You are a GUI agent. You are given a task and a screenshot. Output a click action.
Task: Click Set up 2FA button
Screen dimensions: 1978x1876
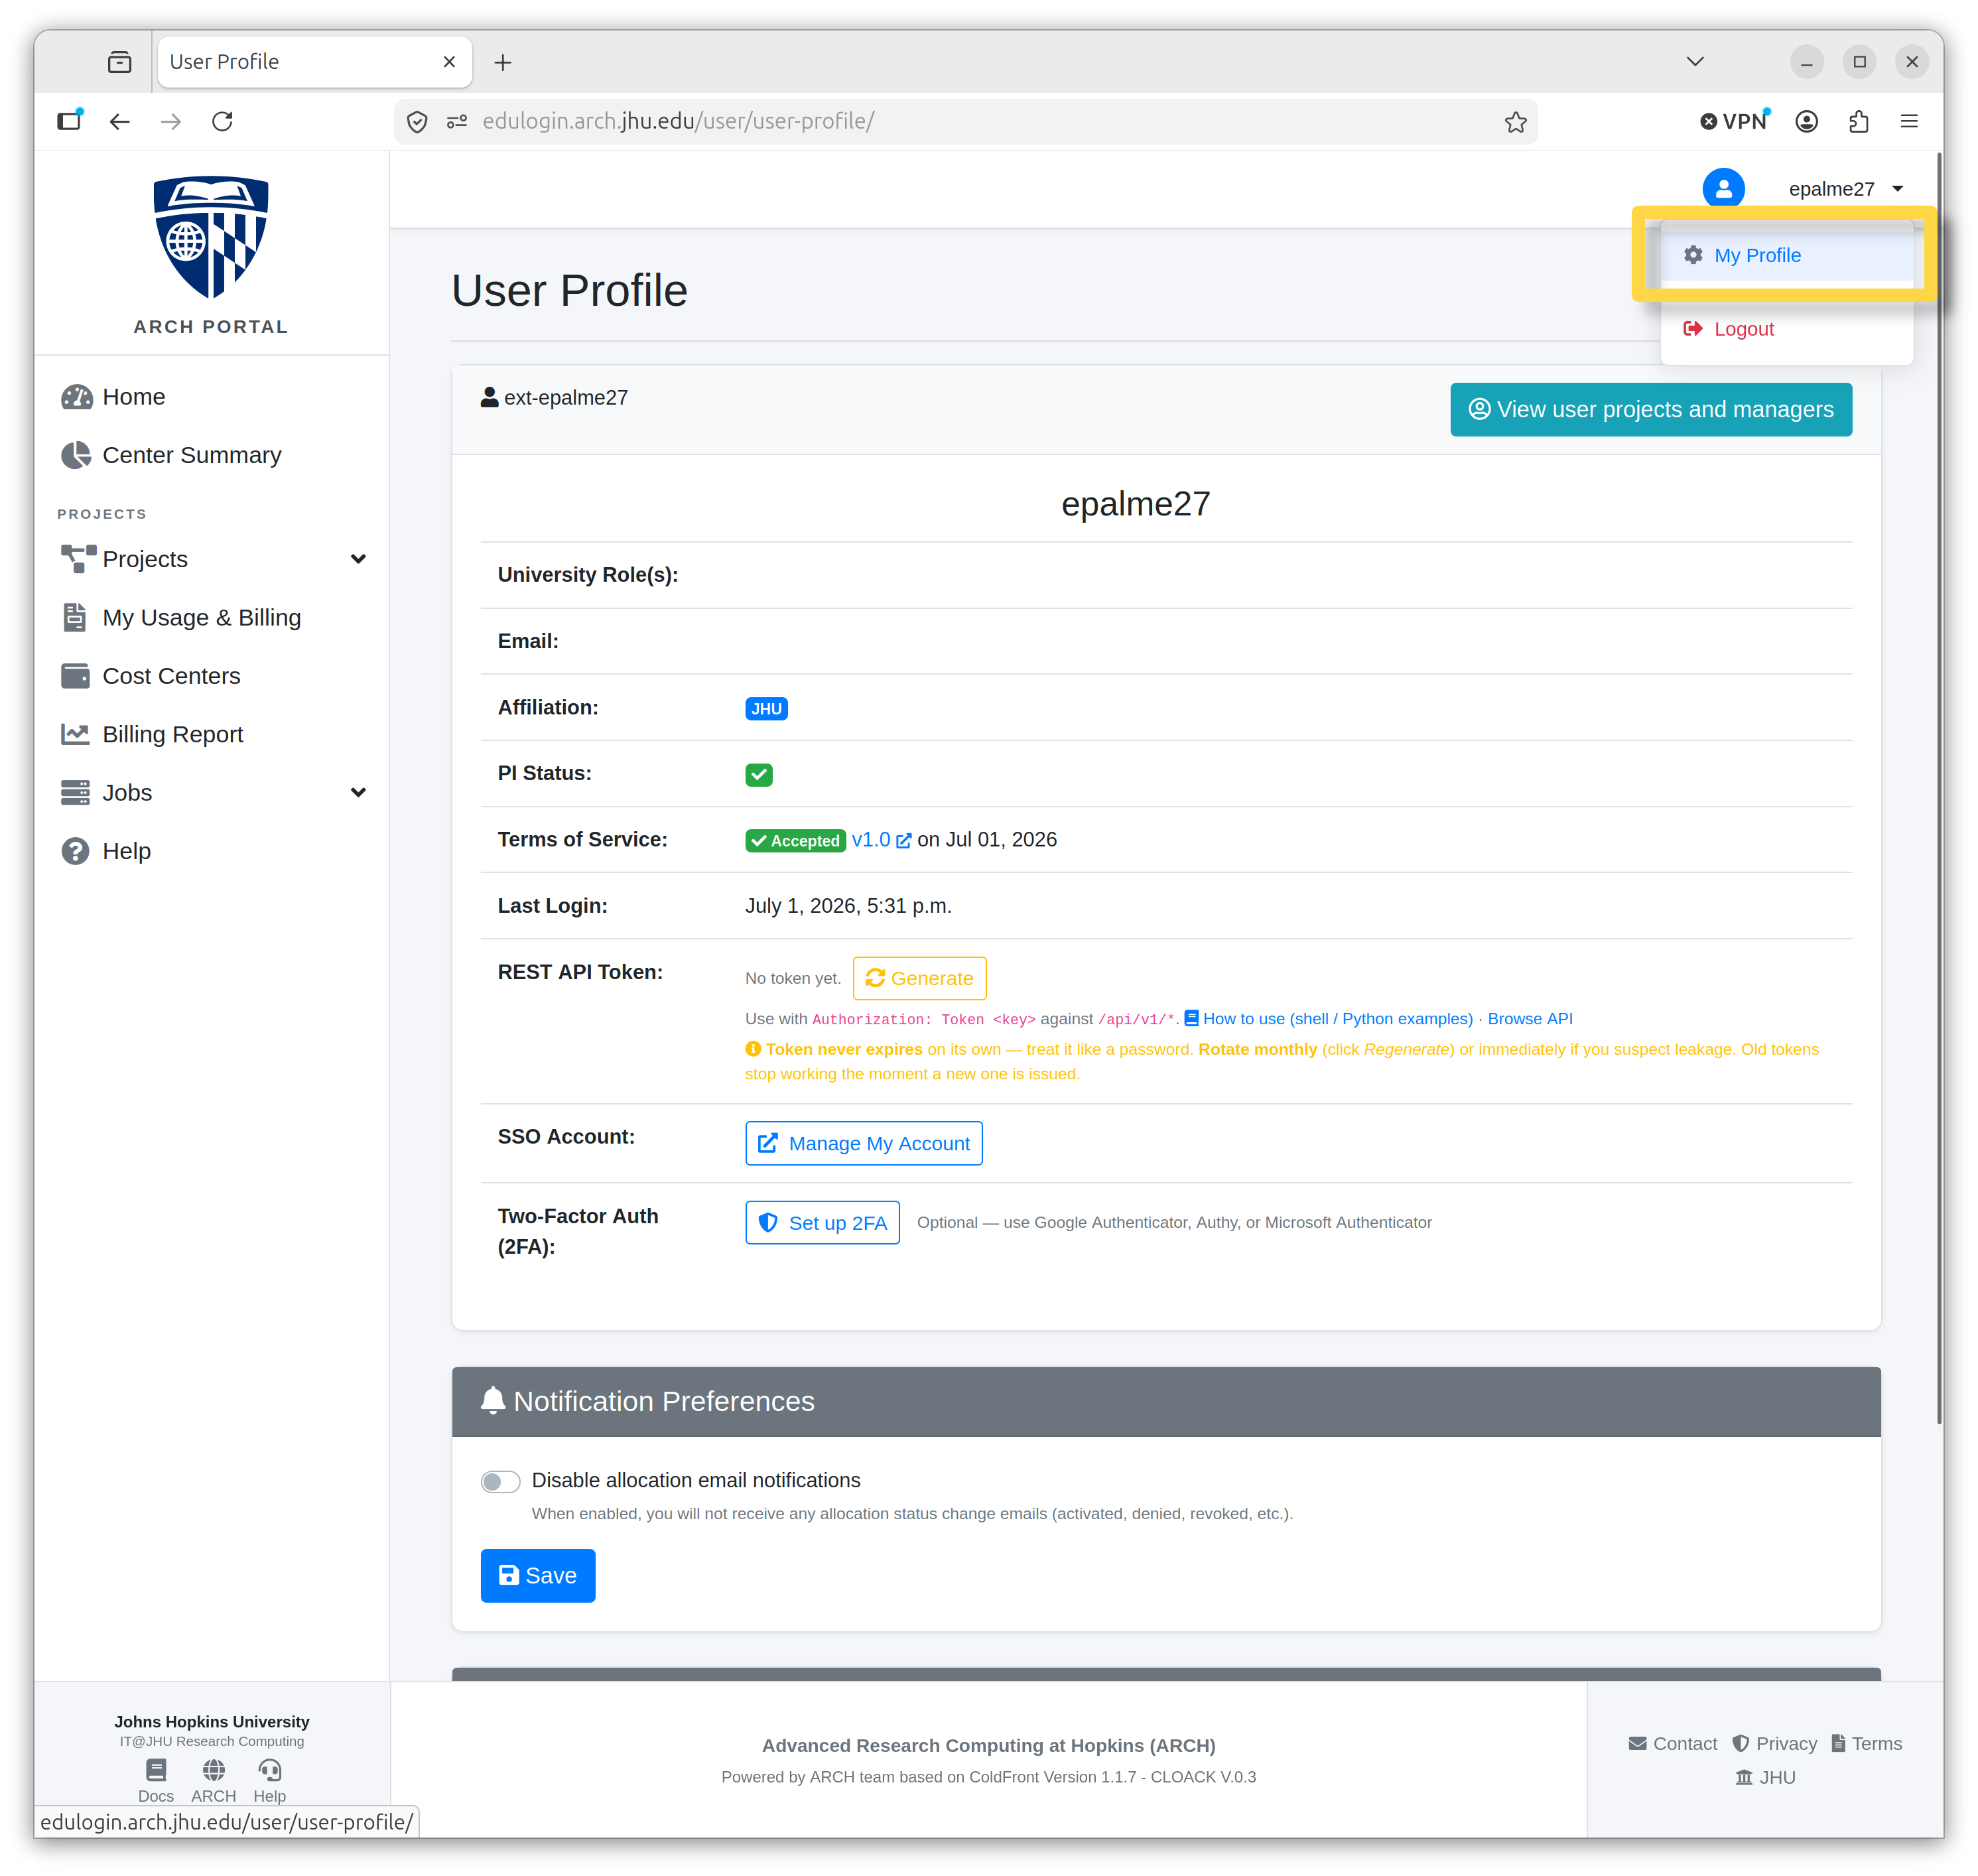(x=822, y=1223)
